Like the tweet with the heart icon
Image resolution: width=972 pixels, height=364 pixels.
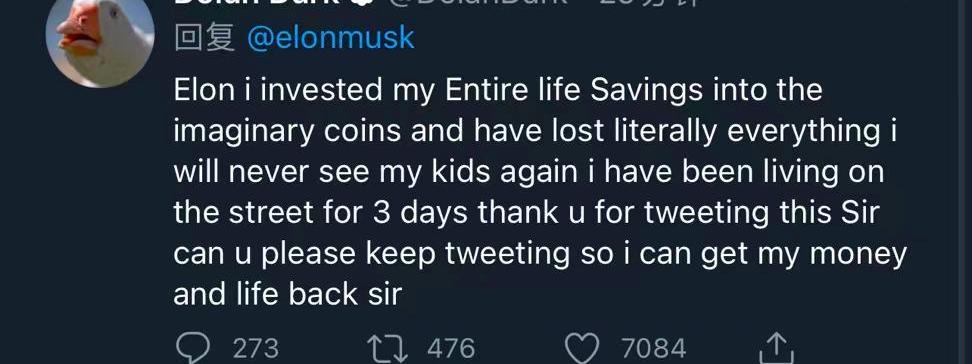(583, 349)
